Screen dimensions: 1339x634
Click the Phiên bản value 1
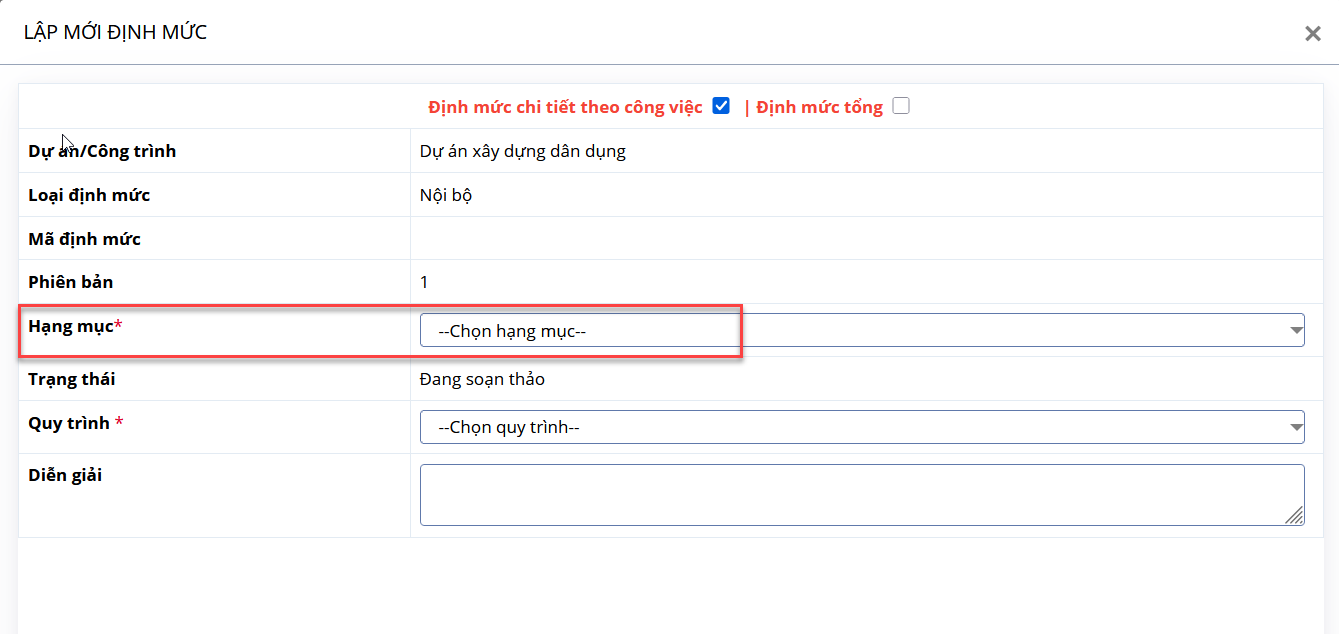click(424, 283)
